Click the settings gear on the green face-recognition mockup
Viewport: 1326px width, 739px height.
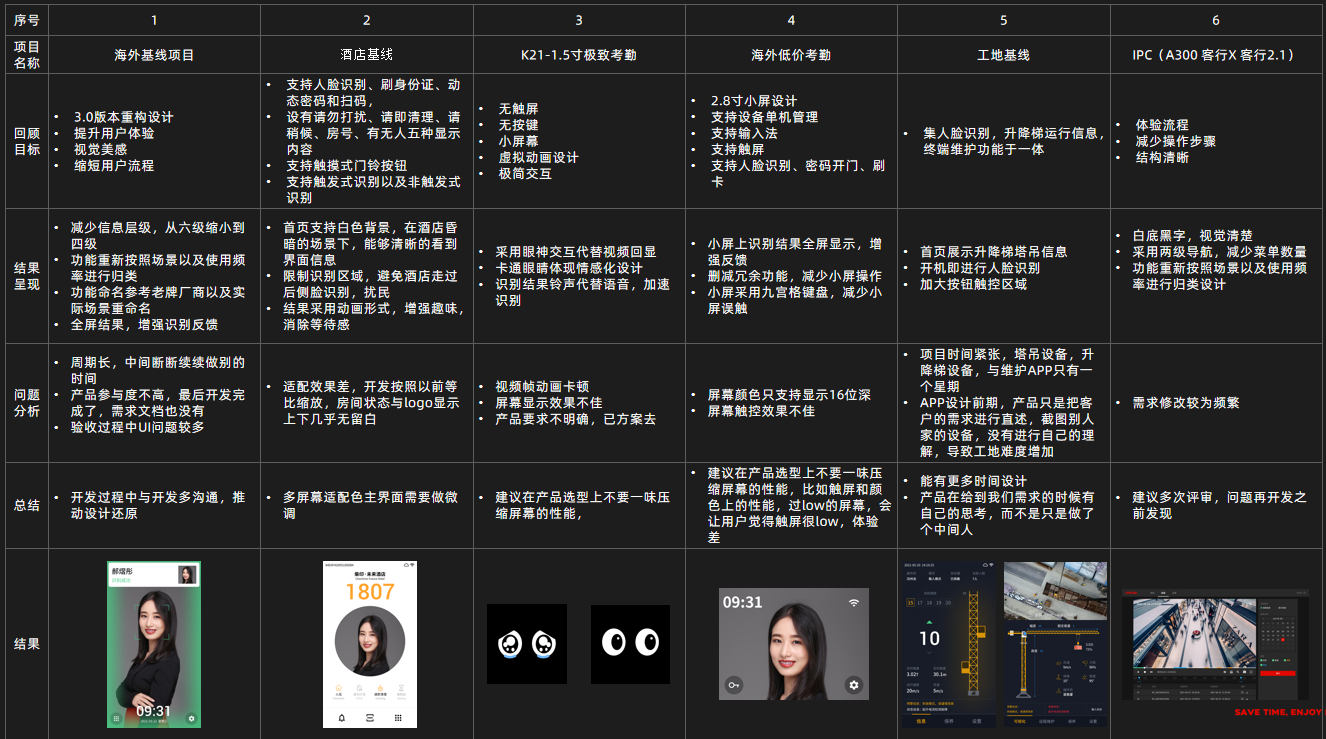click(191, 718)
